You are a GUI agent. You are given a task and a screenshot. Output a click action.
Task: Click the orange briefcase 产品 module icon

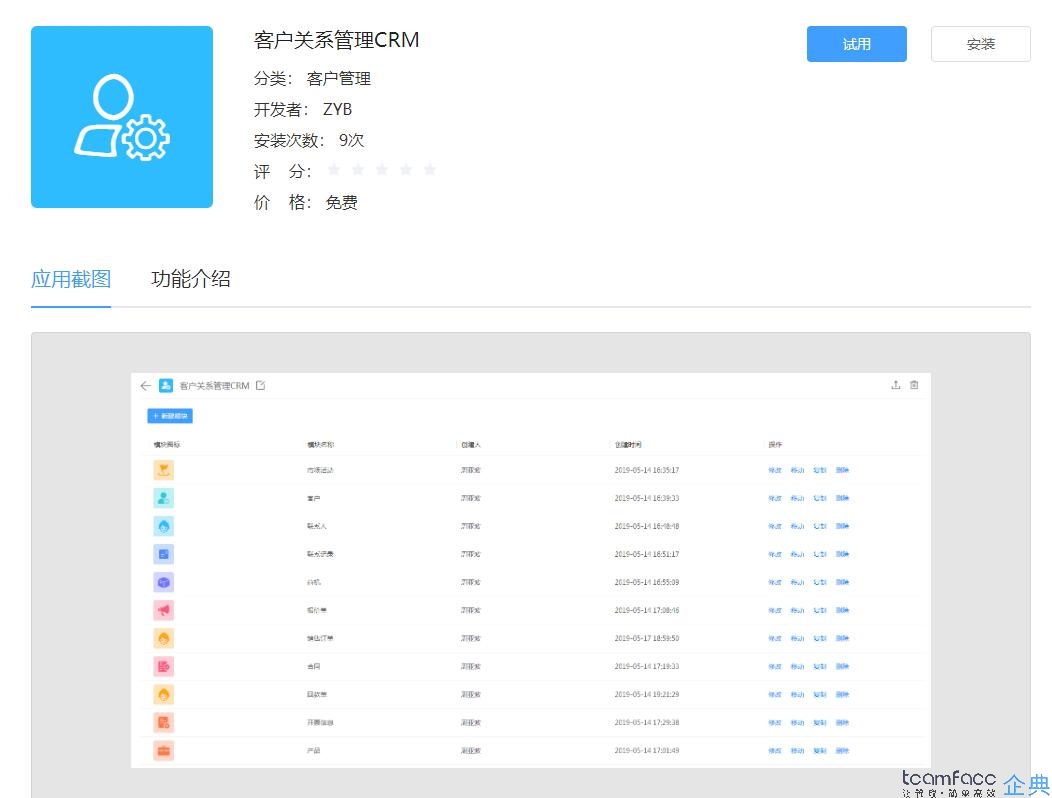[164, 750]
